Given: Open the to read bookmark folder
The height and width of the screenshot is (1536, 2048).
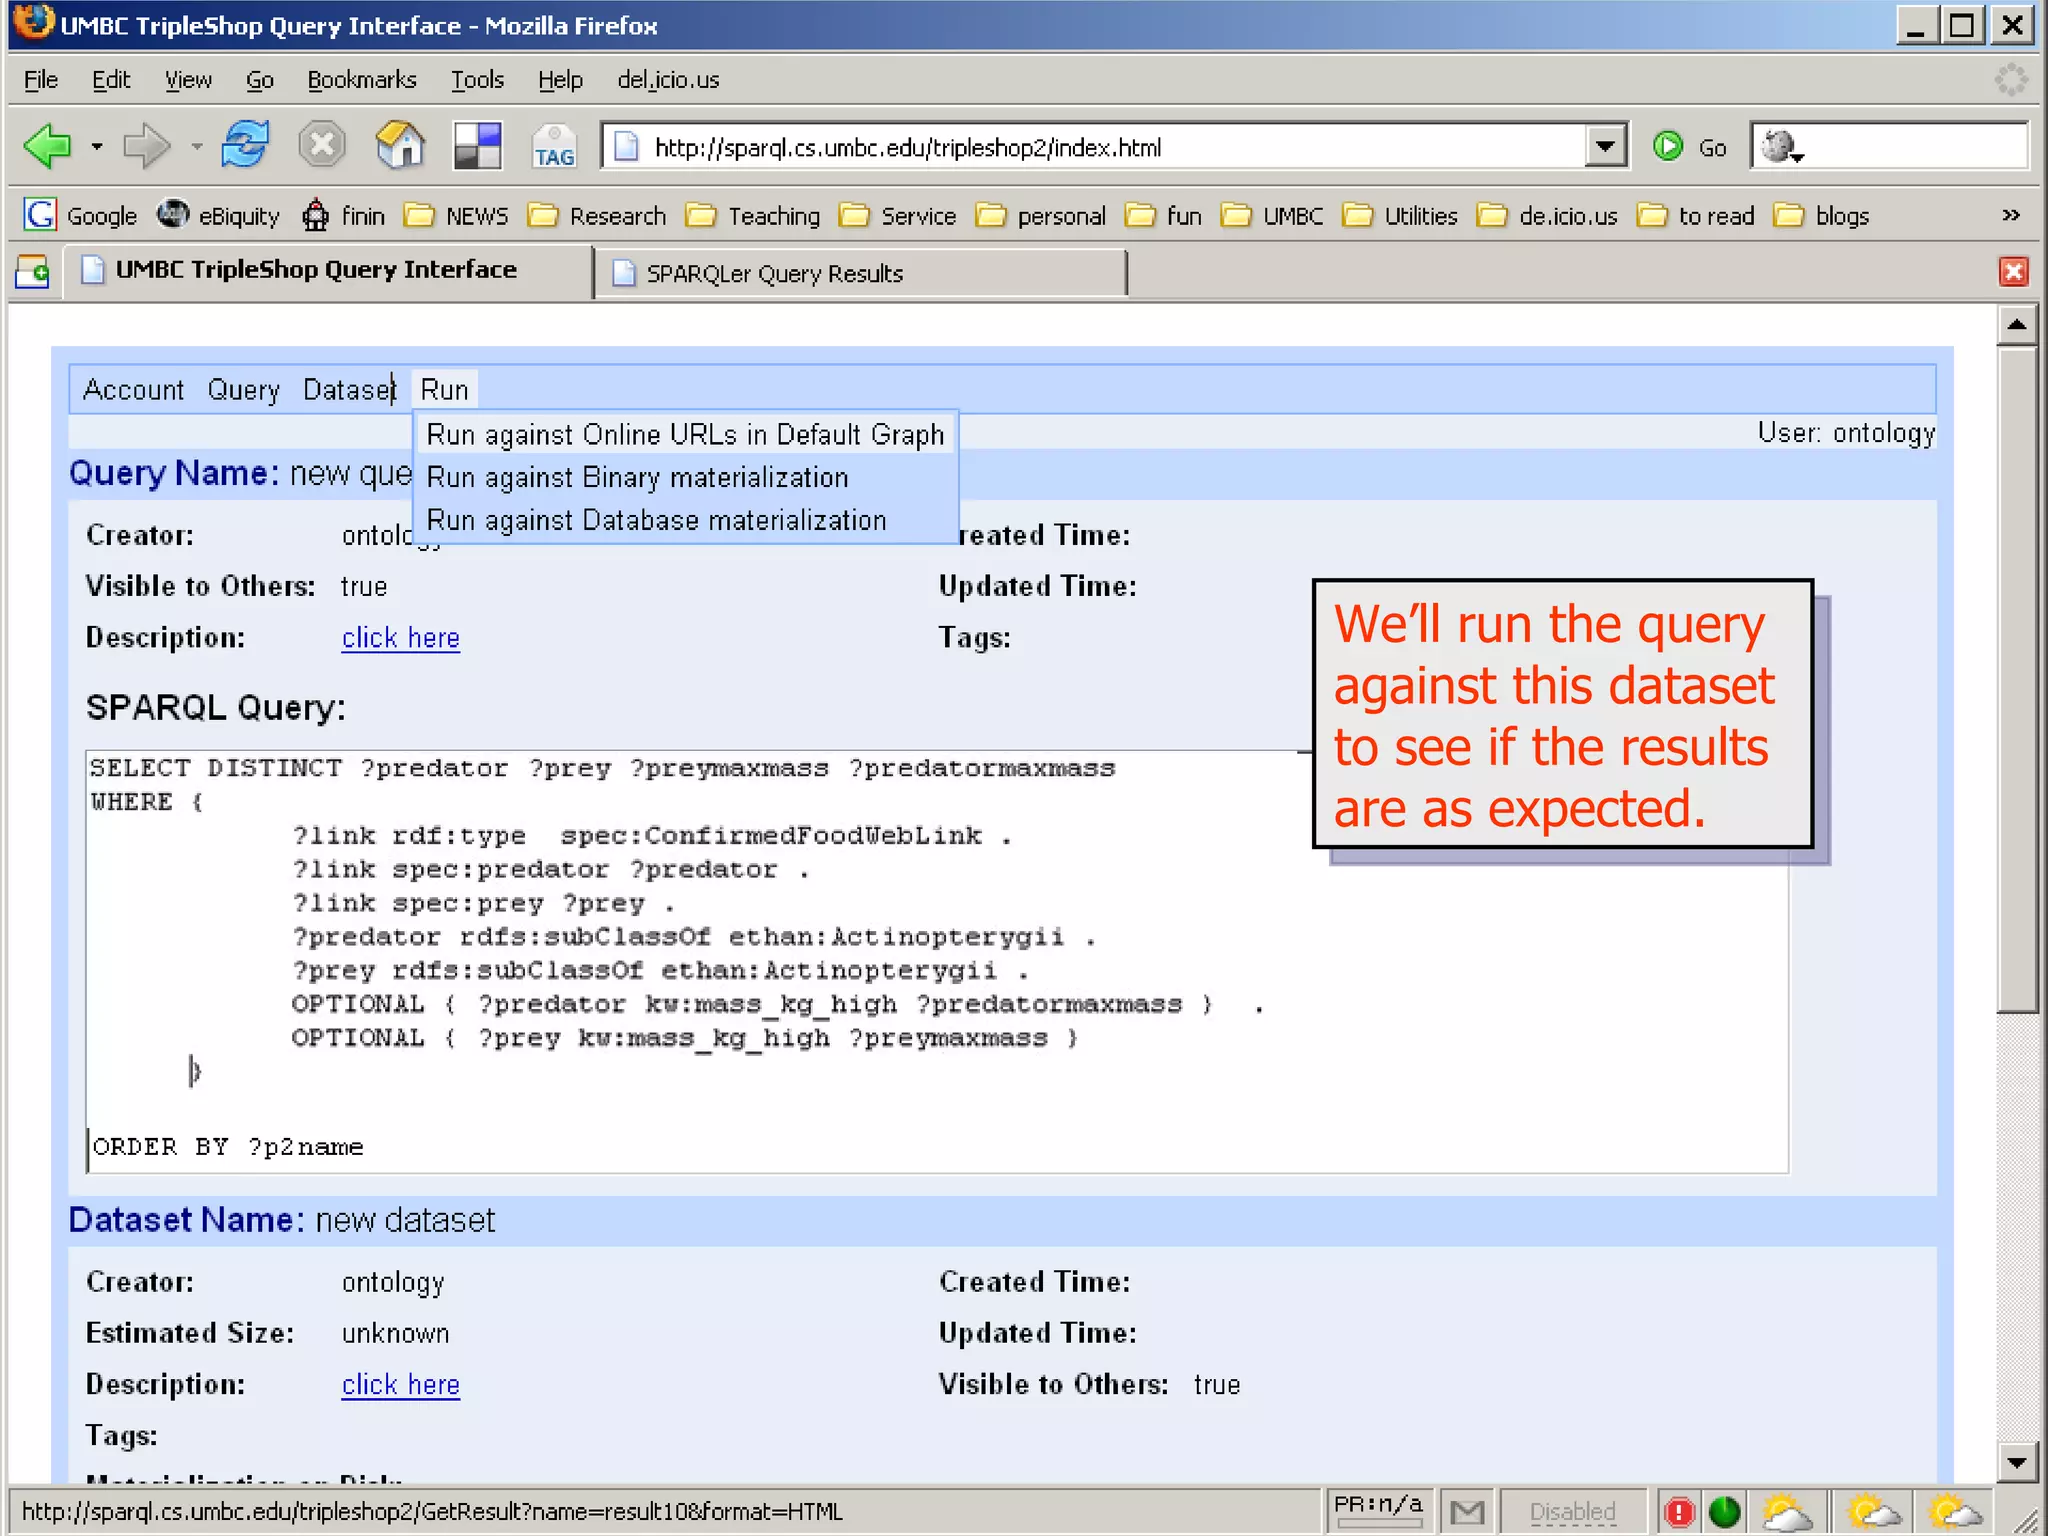Looking at the screenshot, I should pos(1695,215).
